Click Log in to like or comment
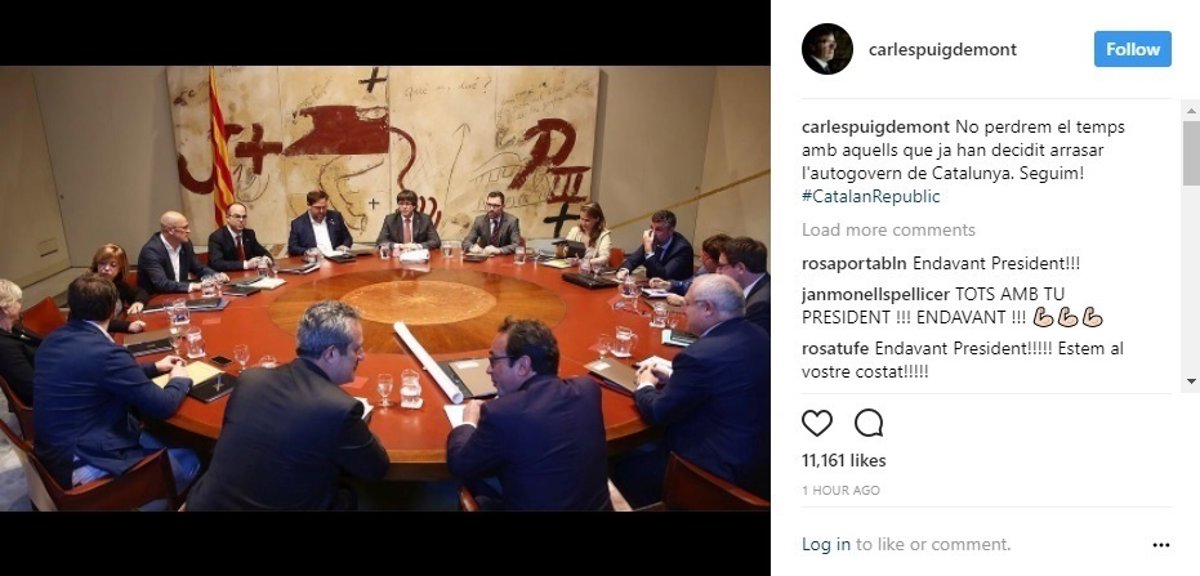Image resolution: width=1200 pixels, height=576 pixels. pyautogui.click(x=826, y=545)
